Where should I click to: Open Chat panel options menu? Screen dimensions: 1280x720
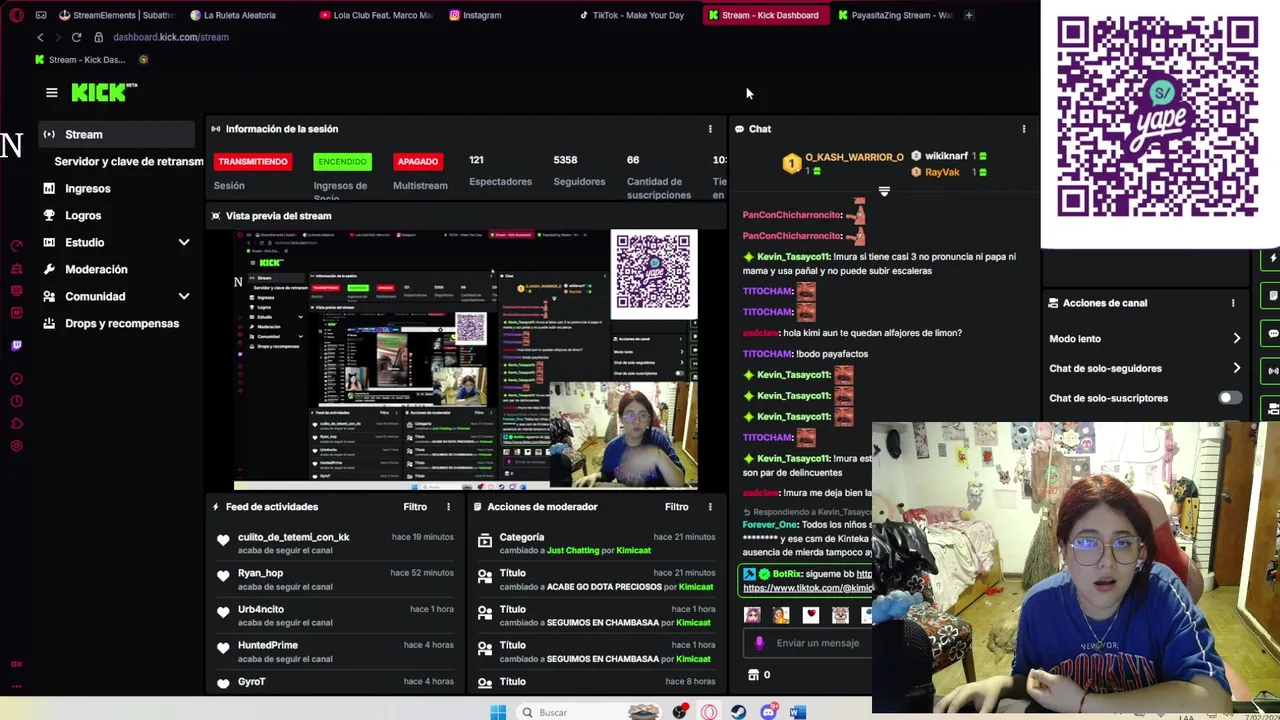coord(1023,129)
